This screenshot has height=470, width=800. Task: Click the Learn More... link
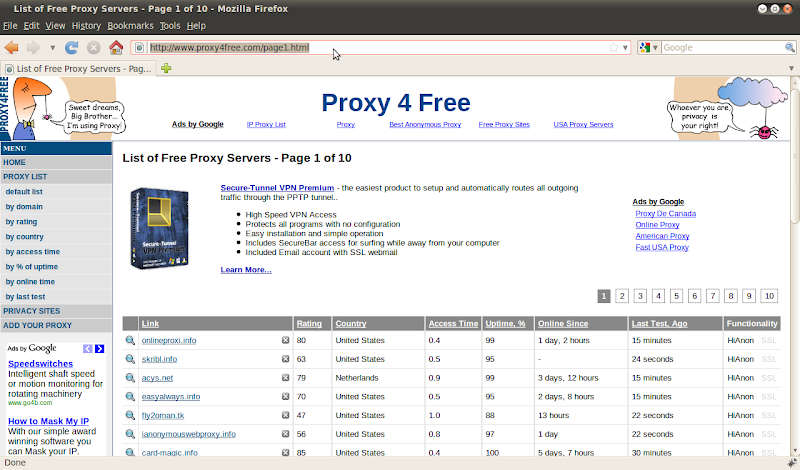pyautogui.click(x=246, y=269)
